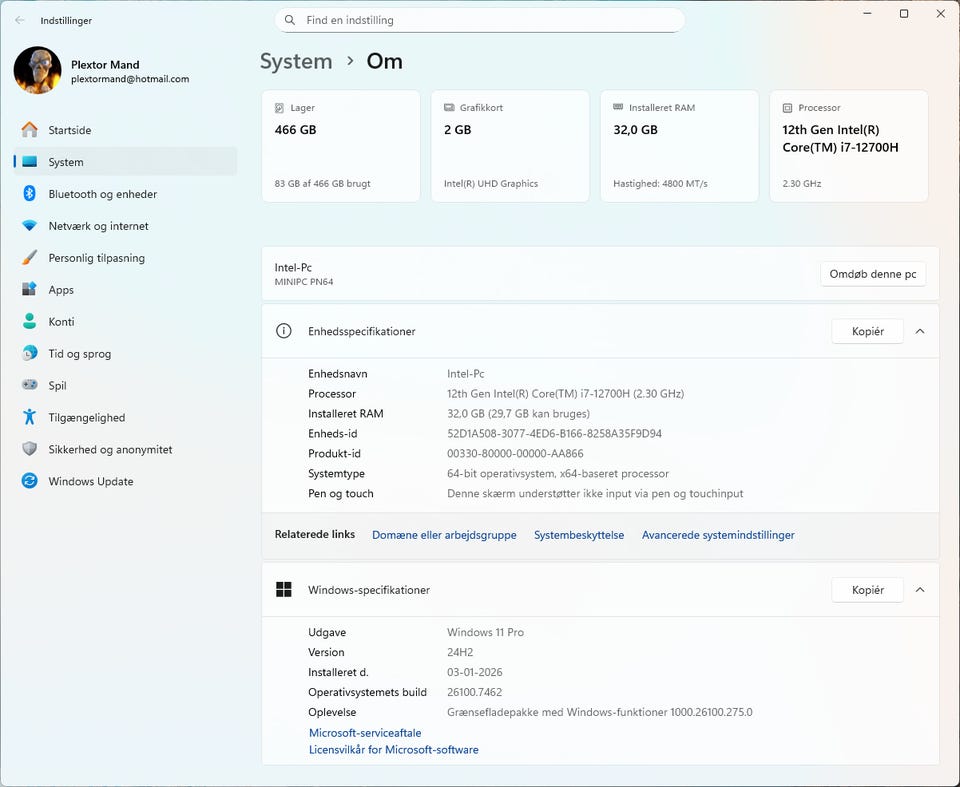Click the Windows Update sync icon

[29, 481]
